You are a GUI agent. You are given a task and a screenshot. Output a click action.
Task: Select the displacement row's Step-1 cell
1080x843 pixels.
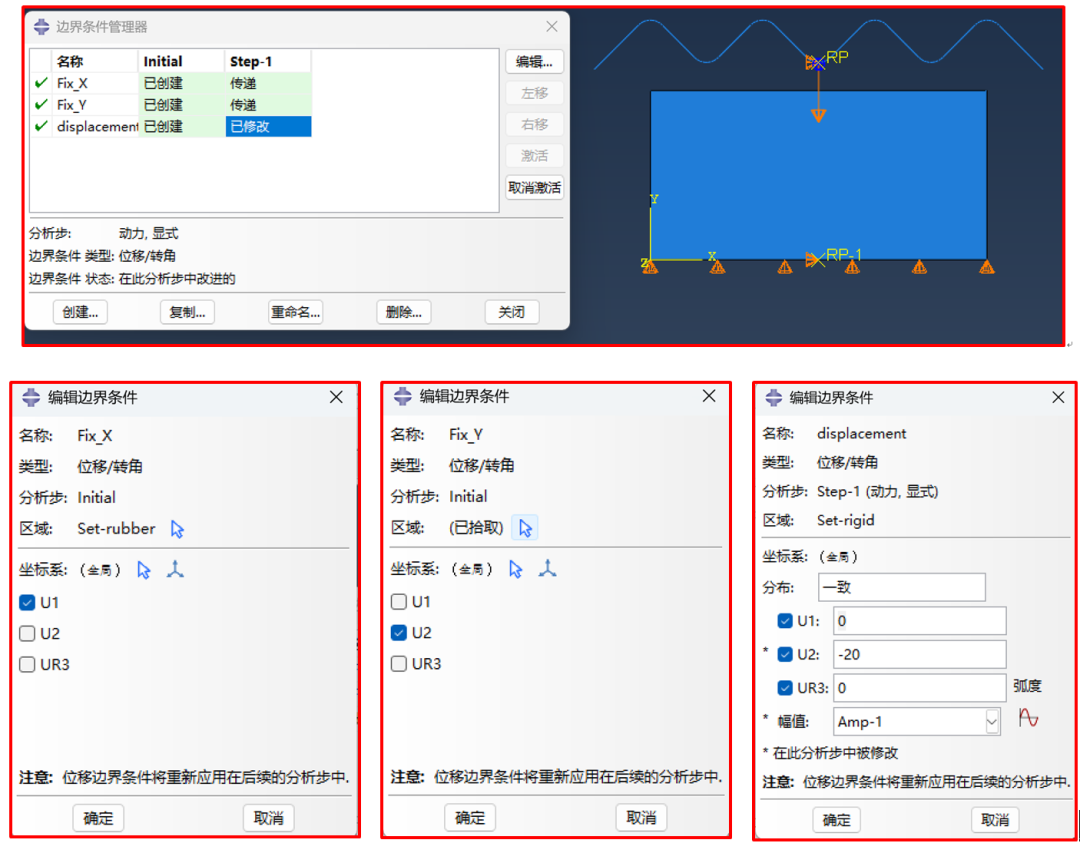pyautogui.click(x=267, y=127)
